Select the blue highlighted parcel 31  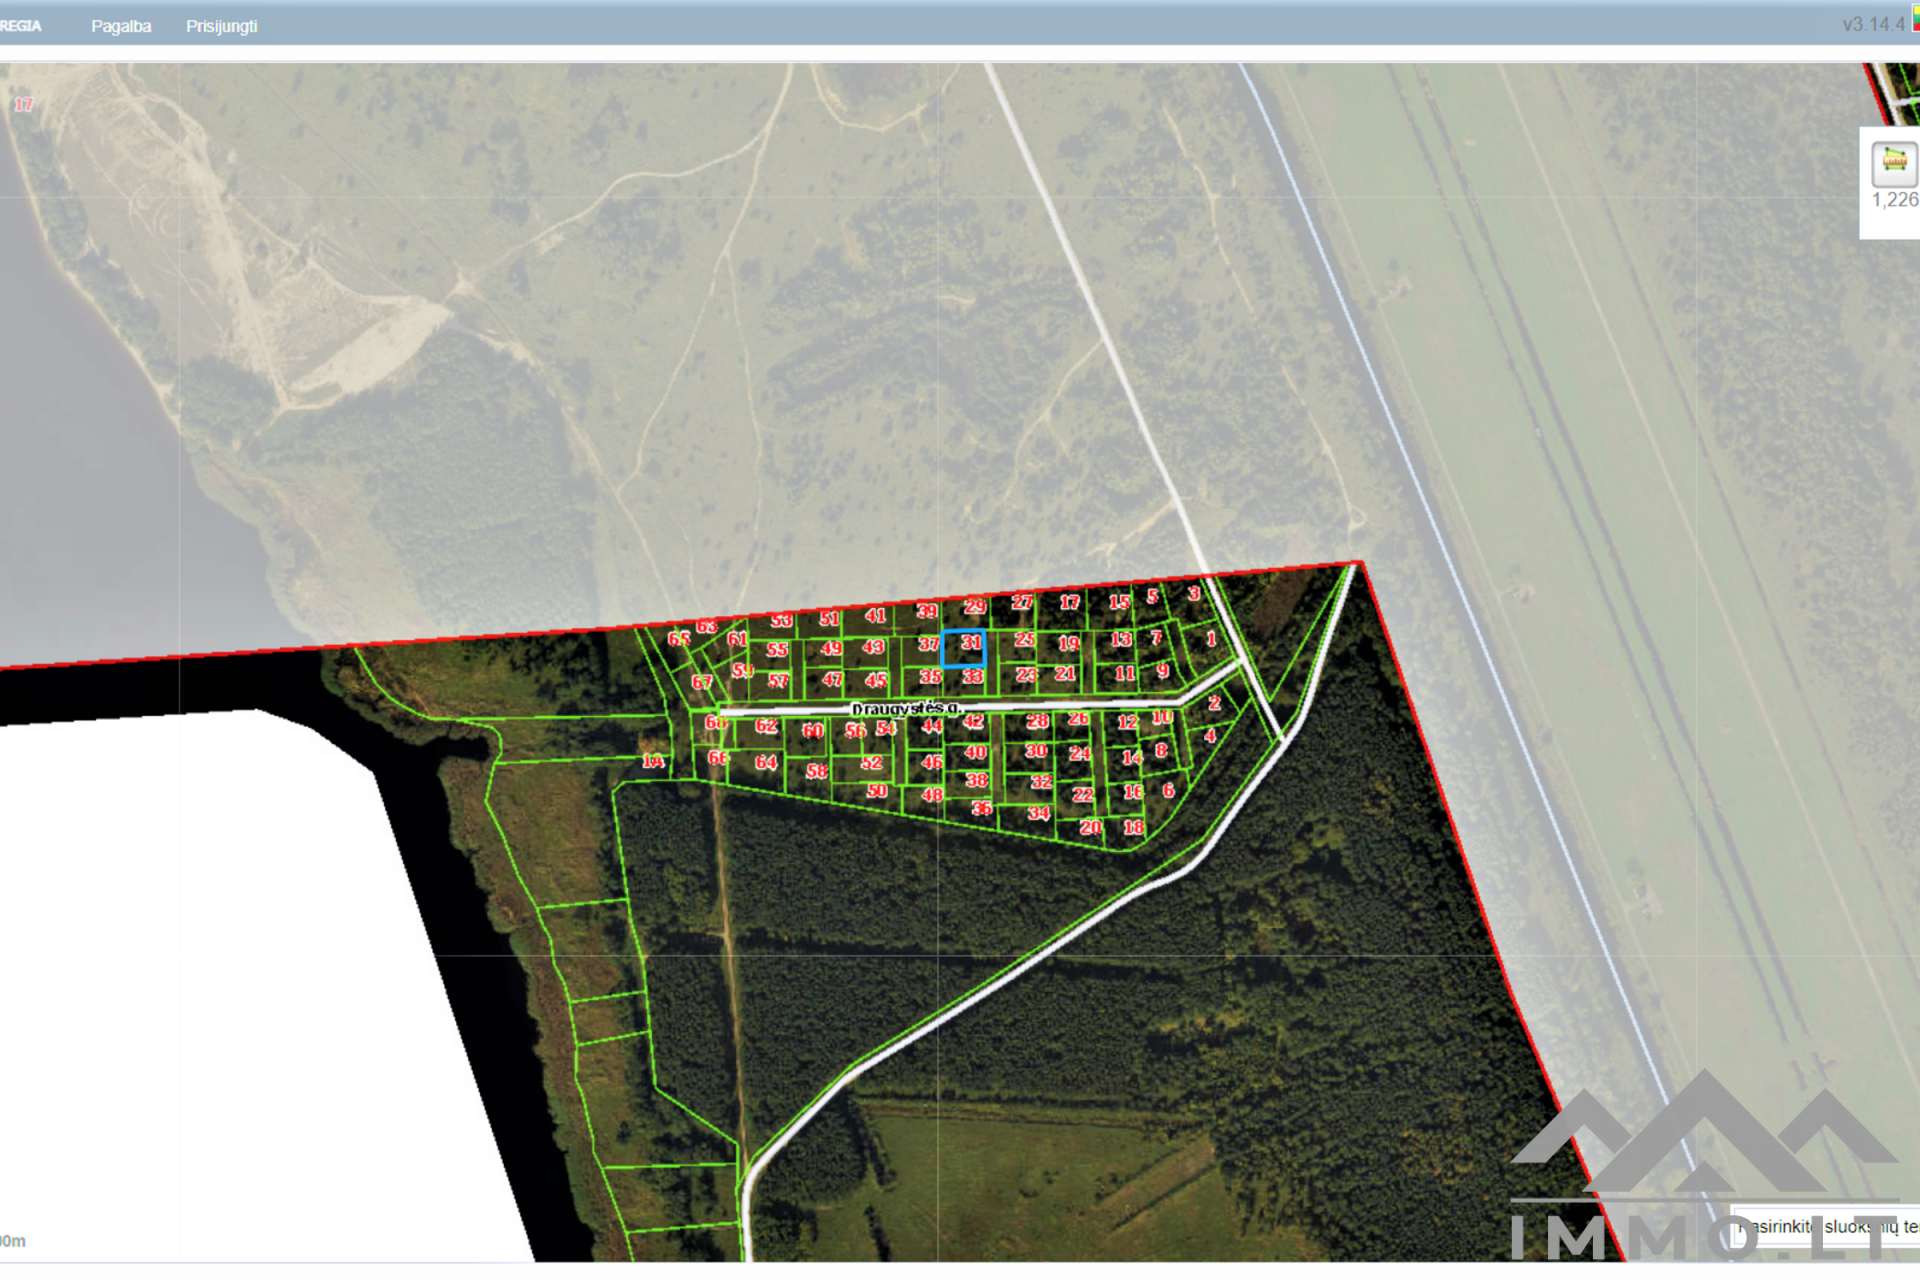point(964,648)
